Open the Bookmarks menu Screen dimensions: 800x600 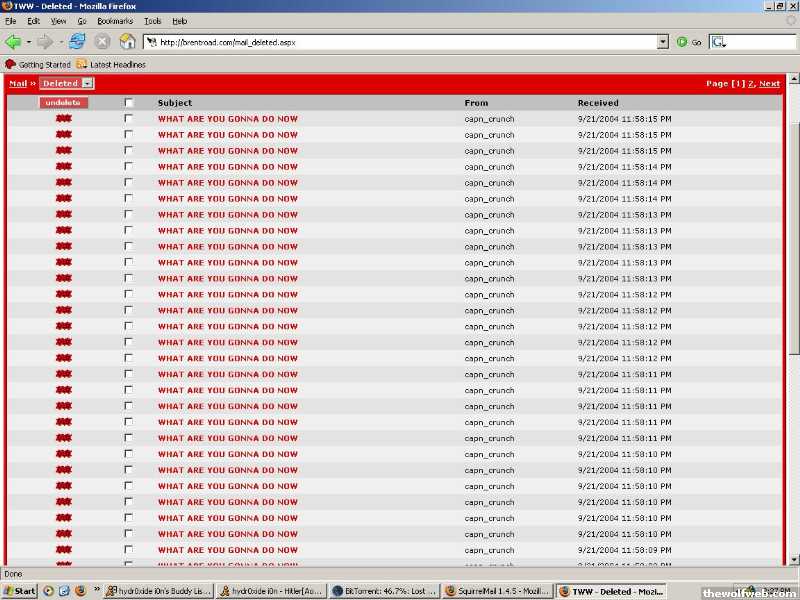tap(114, 20)
